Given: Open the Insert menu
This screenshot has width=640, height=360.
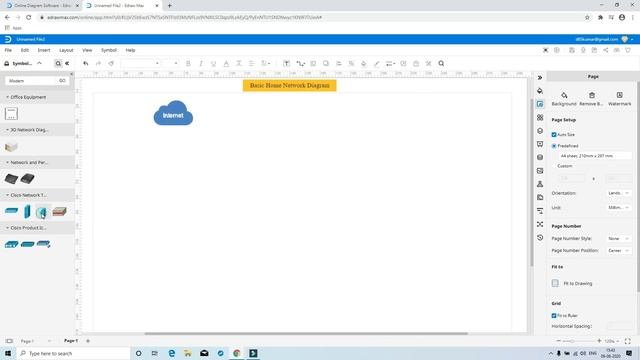Looking at the screenshot, I should click(44, 50).
